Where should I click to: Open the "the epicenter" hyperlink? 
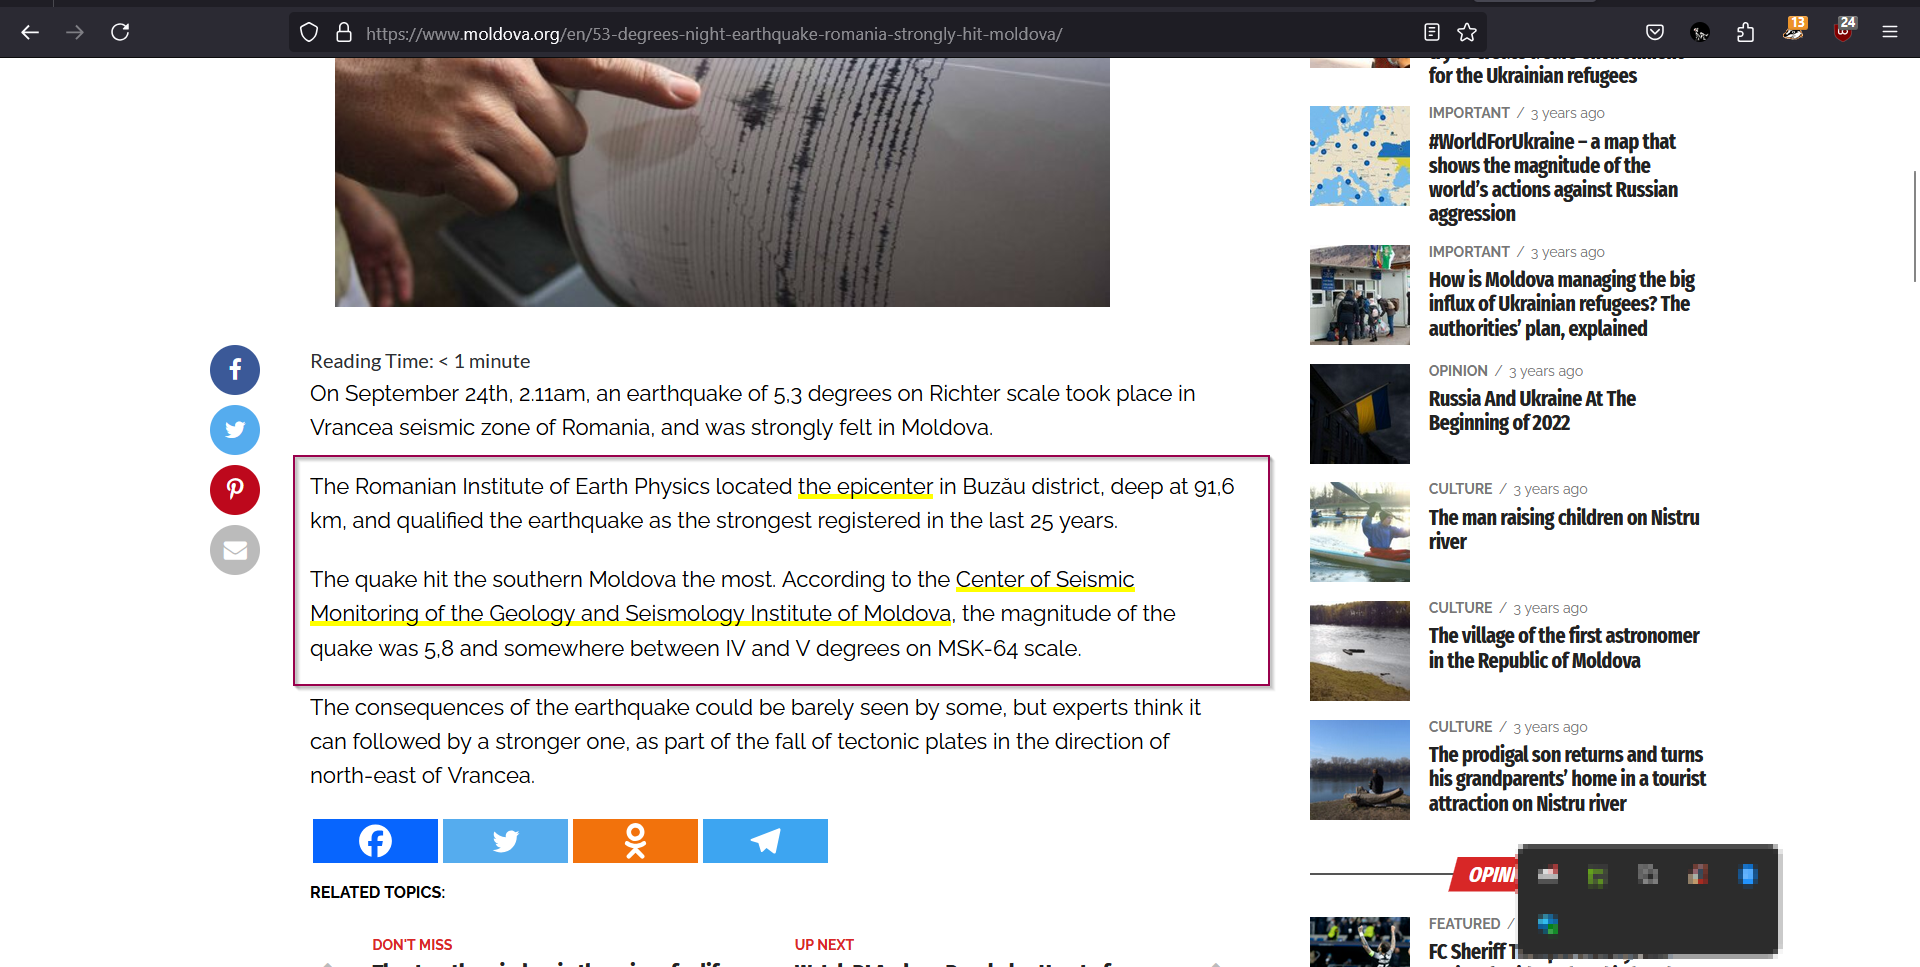(x=865, y=487)
